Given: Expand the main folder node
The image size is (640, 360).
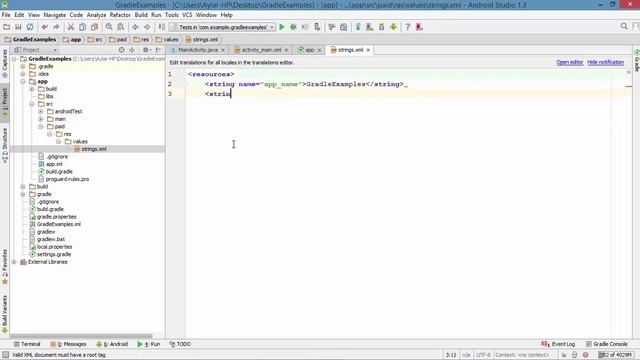Looking at the screenshot, I should click(x=41, y=119).
